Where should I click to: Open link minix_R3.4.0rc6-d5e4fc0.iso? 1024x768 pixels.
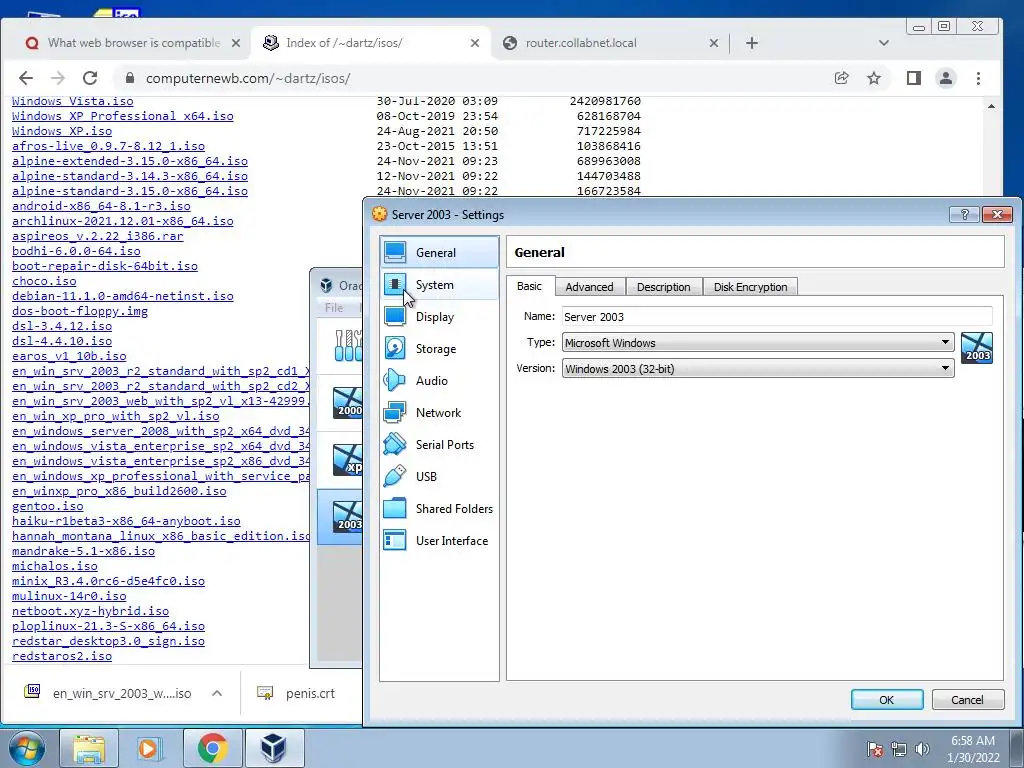pyautogui.click(x=108, y=581)
